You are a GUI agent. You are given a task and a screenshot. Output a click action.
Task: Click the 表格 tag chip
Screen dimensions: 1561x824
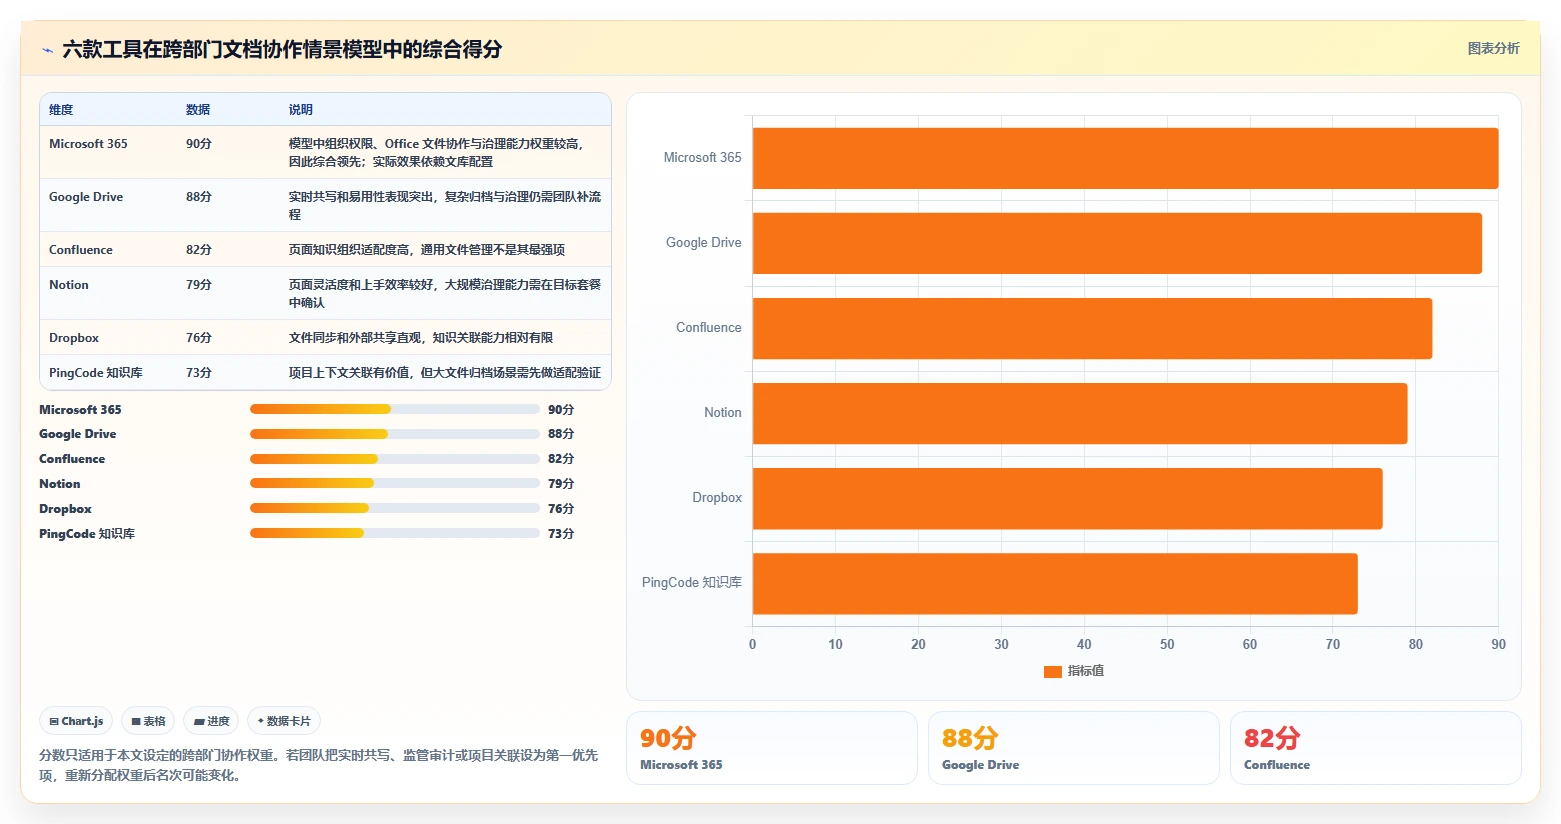148,721
